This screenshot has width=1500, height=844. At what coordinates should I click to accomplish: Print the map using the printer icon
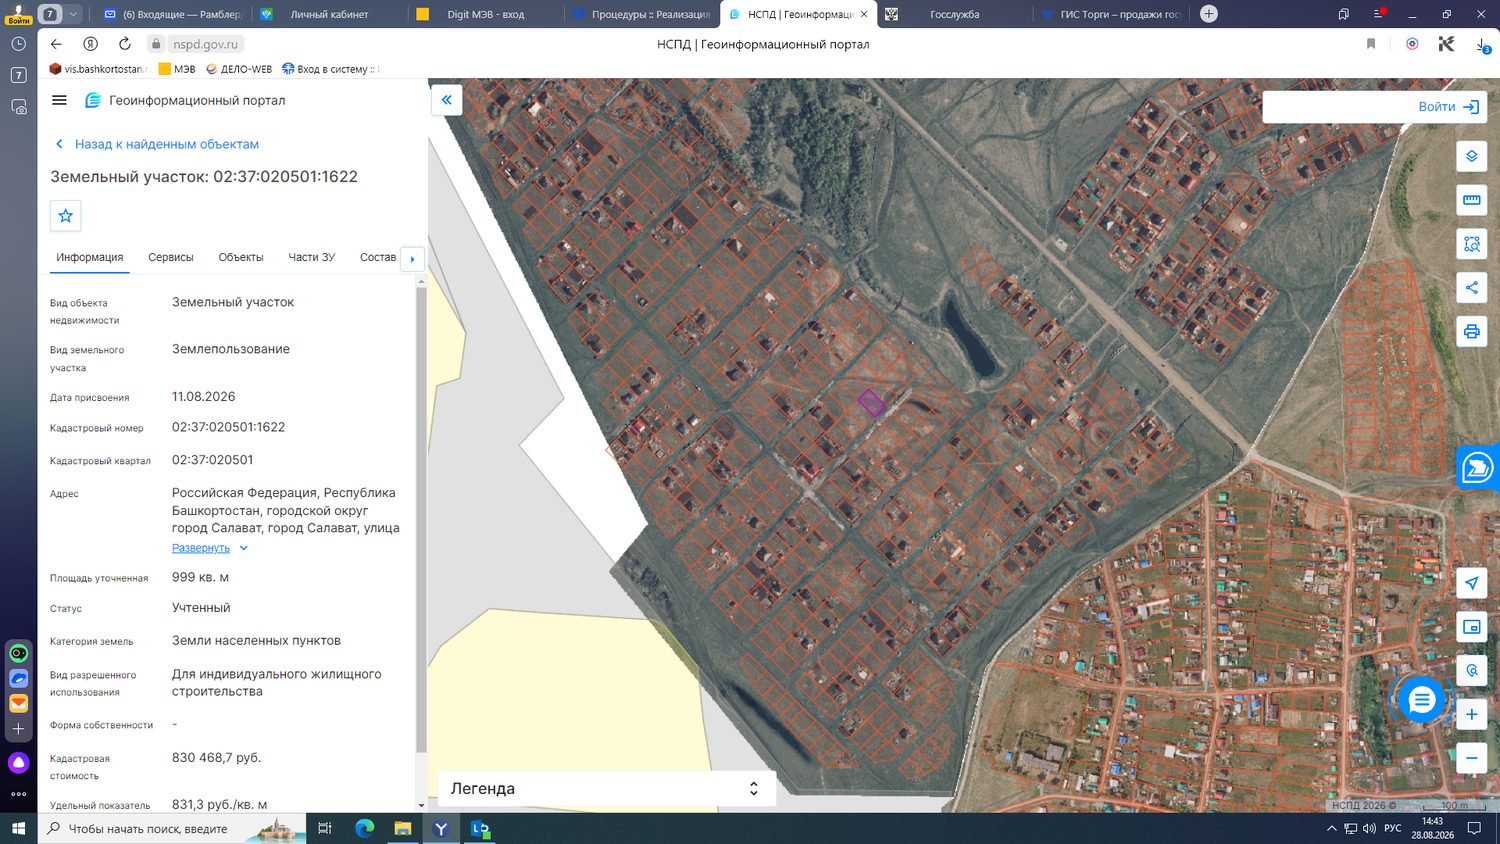(x=1472, y=332)
